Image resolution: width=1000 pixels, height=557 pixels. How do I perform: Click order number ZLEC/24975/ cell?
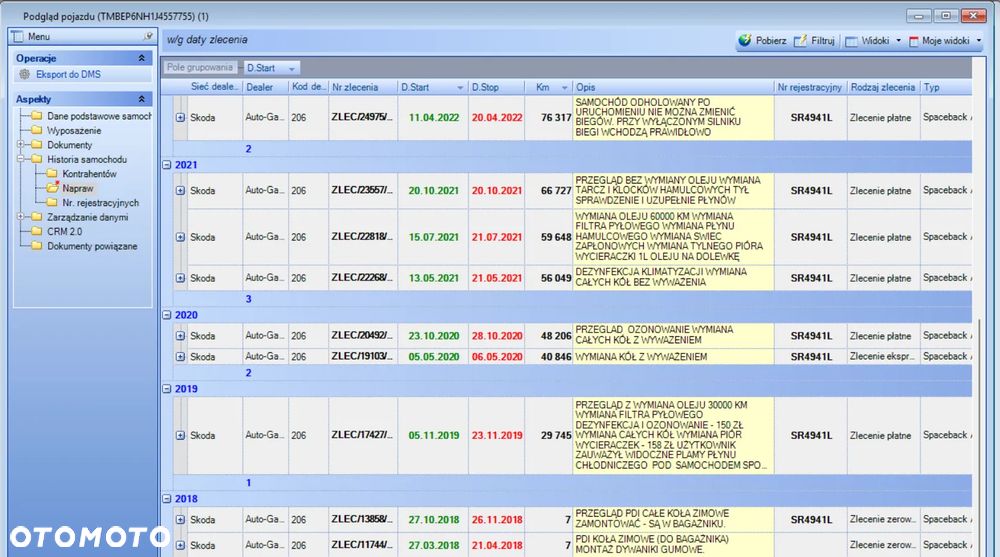coord(363,117)
